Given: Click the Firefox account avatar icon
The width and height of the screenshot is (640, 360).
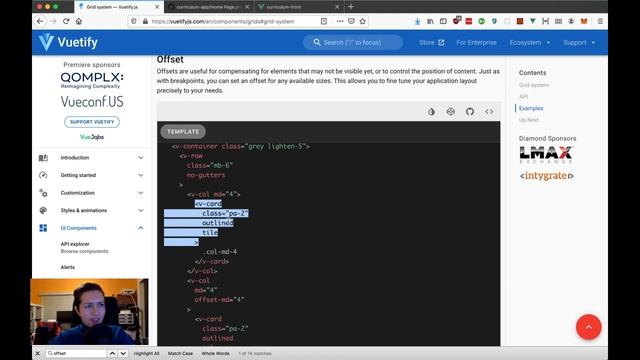Looking at the screenshot, I should 571,21.
